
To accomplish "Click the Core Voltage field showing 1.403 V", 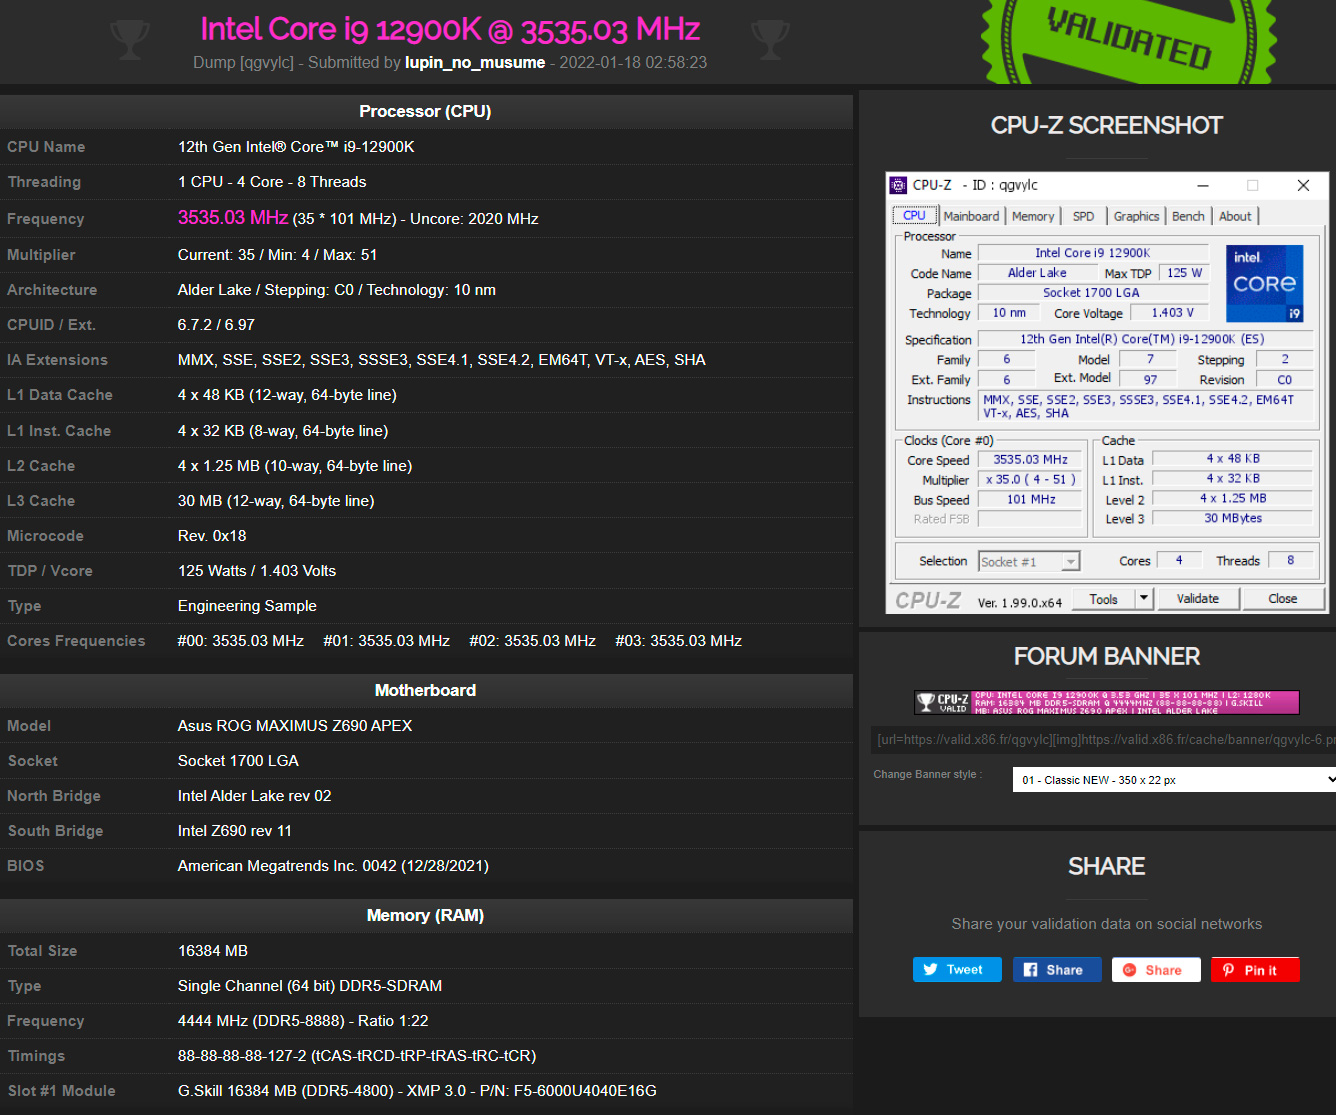I will point(1172,313).
